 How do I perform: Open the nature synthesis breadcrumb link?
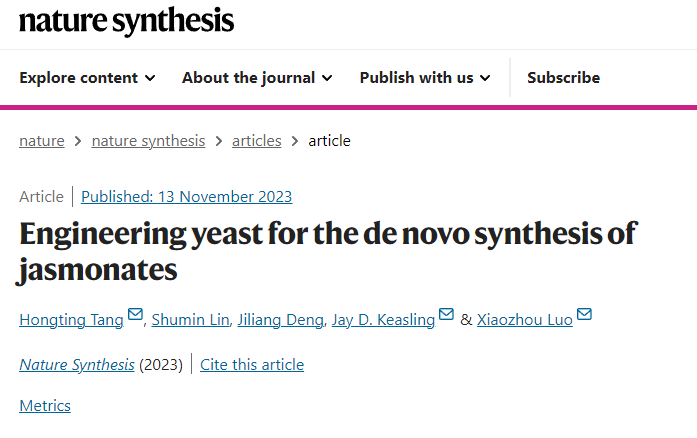(x=148, y=141)
